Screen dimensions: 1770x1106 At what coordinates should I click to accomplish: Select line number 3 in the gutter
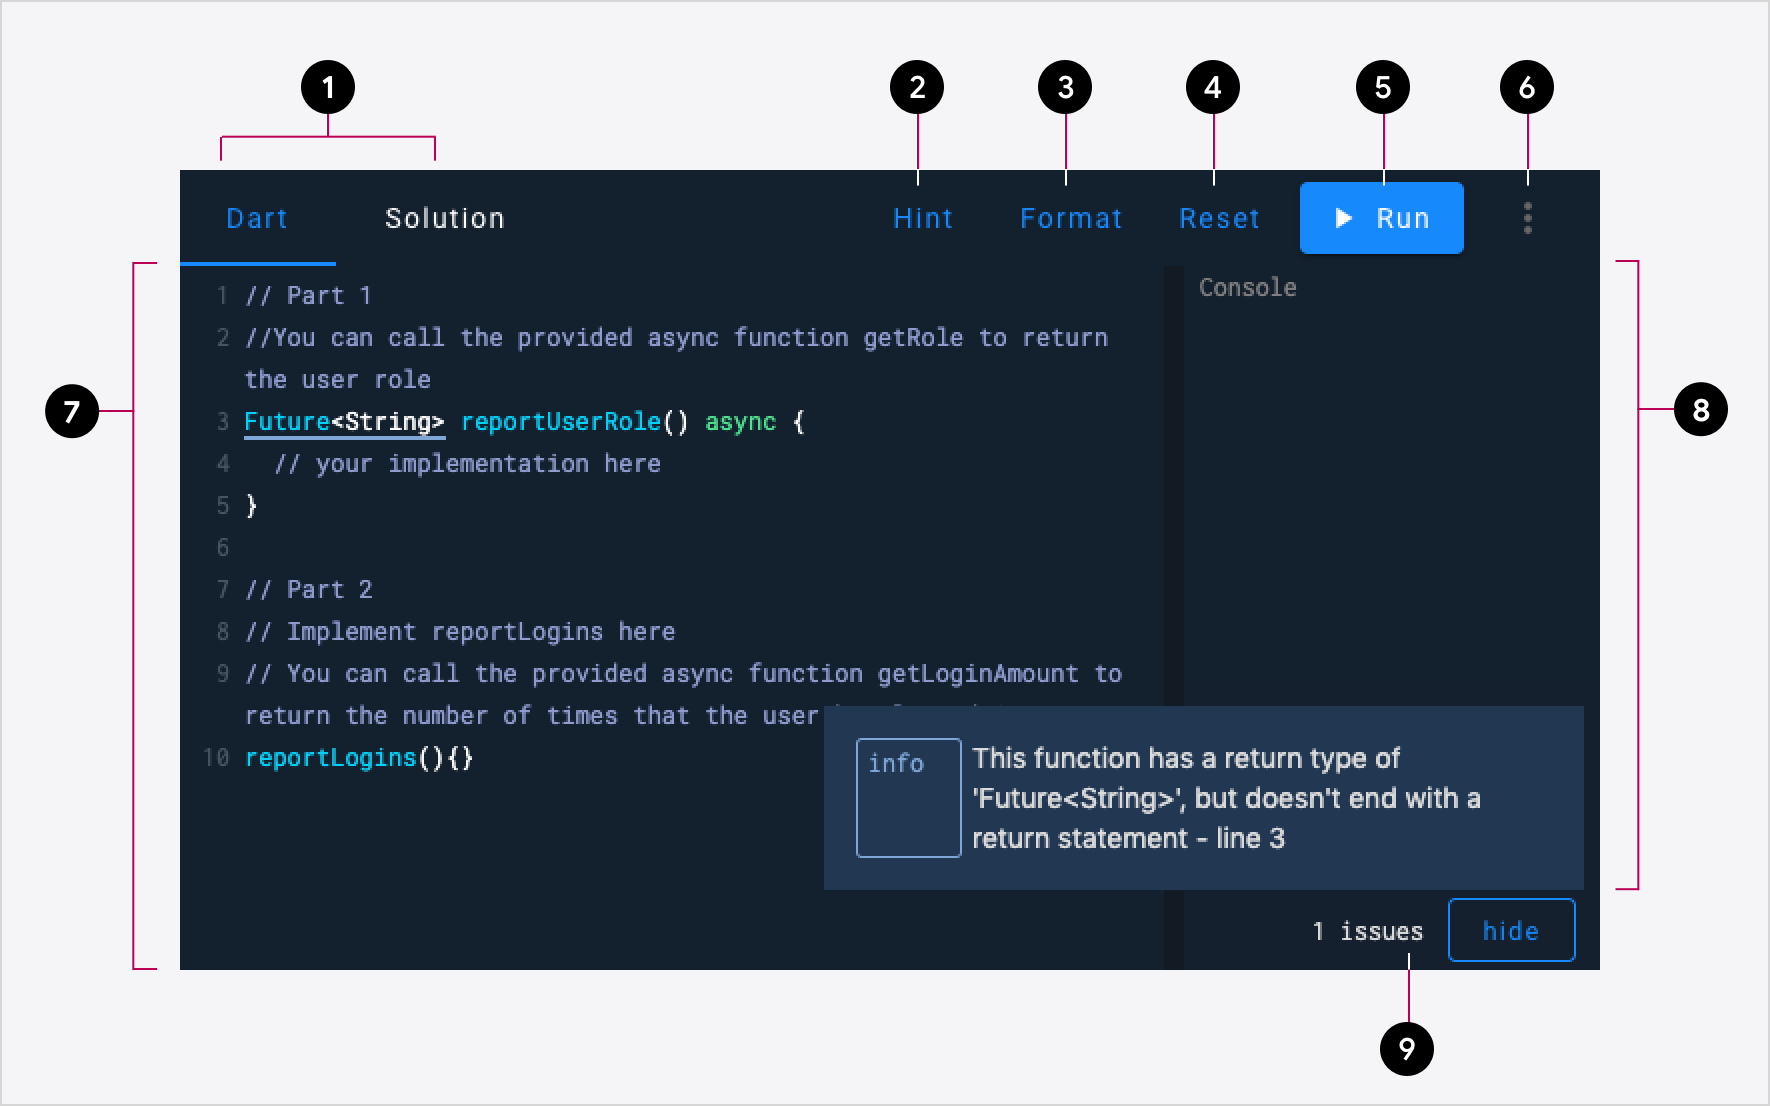click(x=222, y=421)
